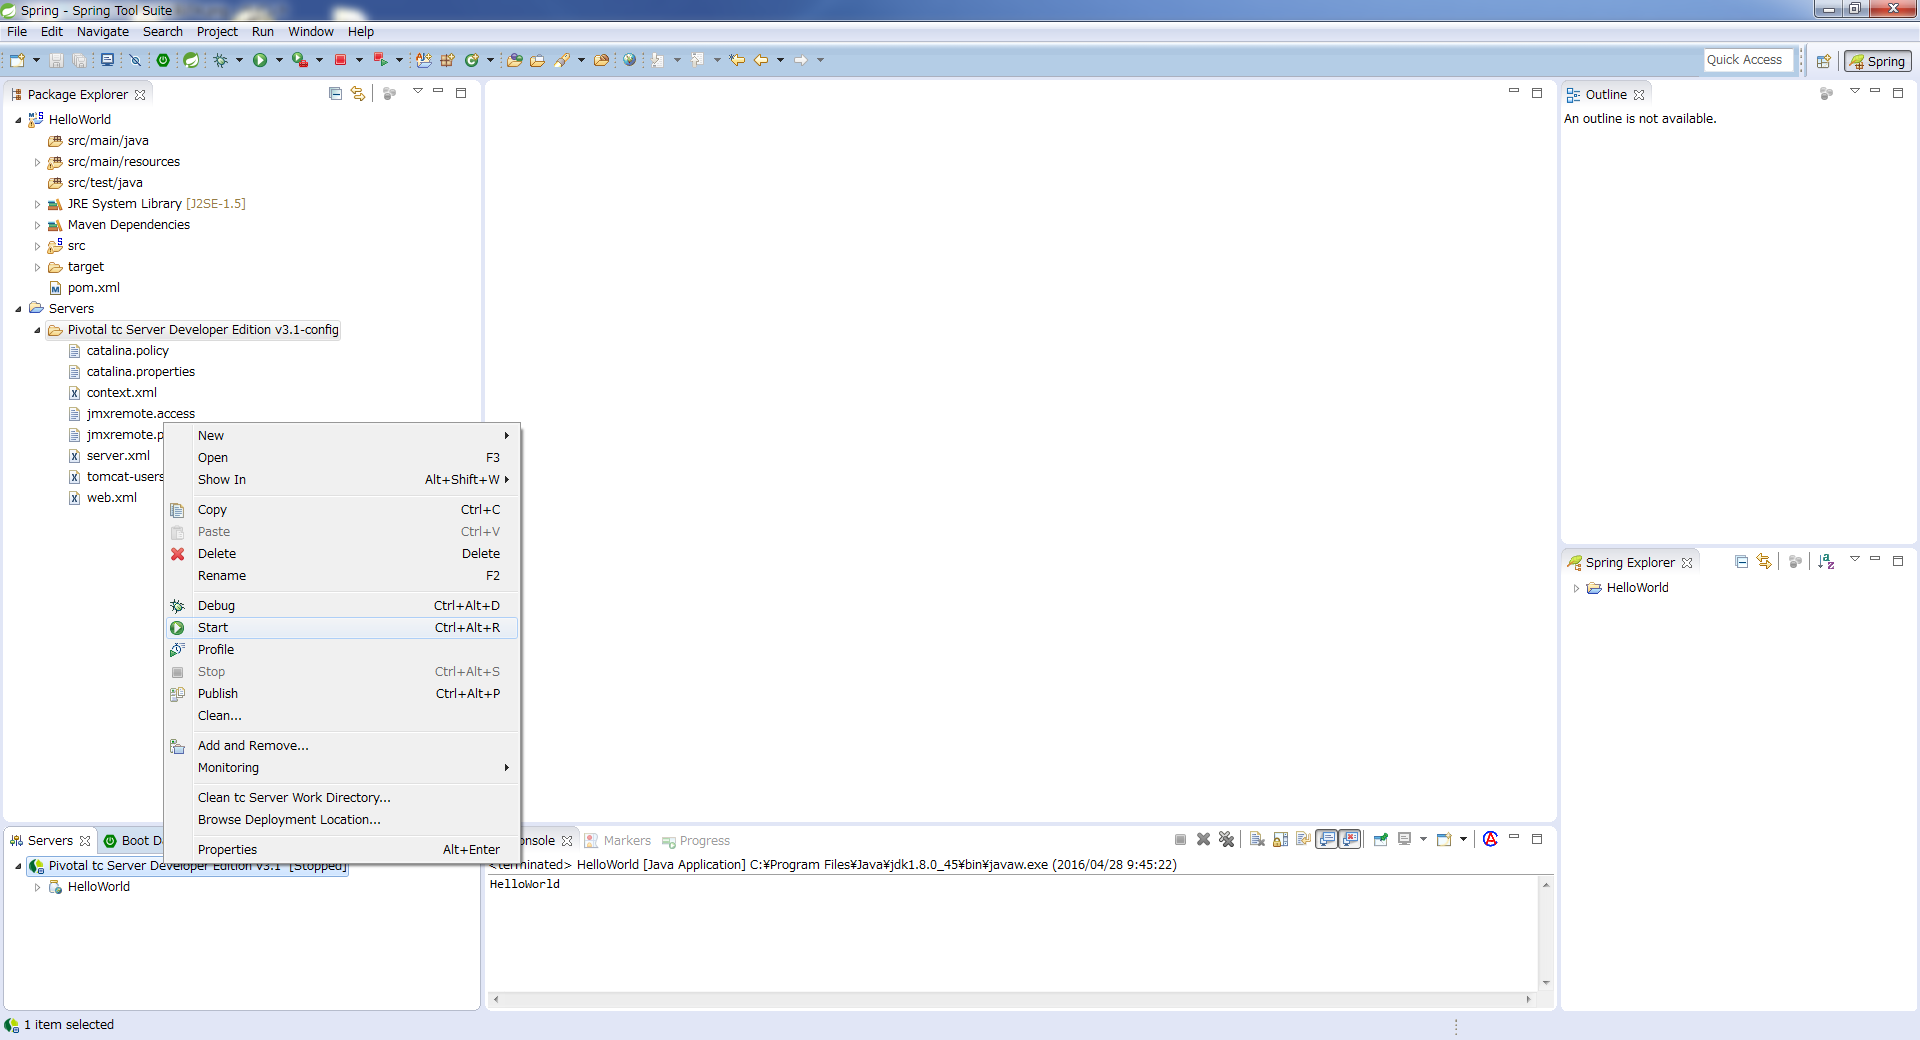
Task: Toggle Show Console on standard output change
Action: (1327, 840)
